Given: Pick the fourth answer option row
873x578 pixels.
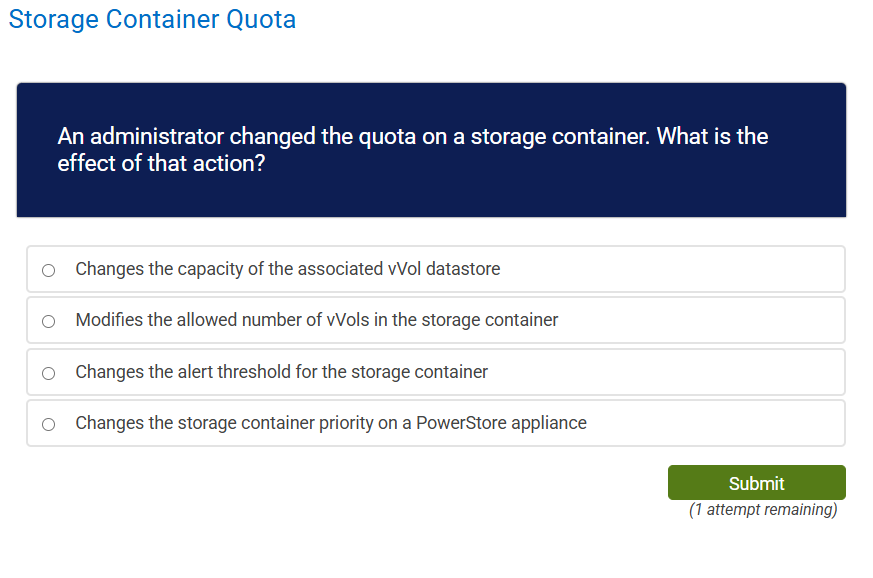Looking at the screenshot, I should (x=435, y=423).
